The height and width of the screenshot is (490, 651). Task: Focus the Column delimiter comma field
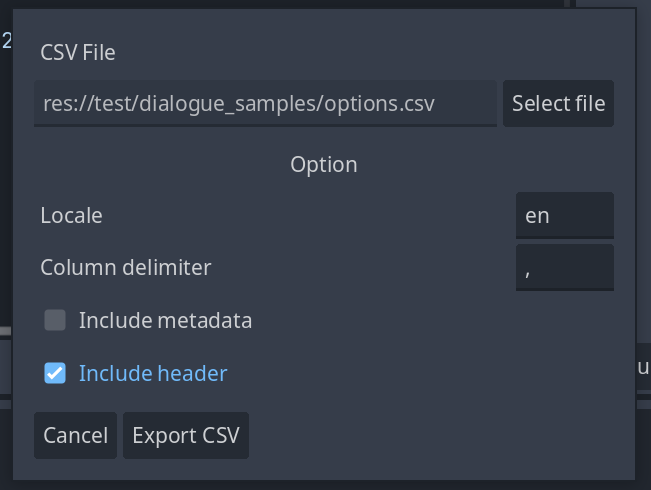tap(564, 267)
